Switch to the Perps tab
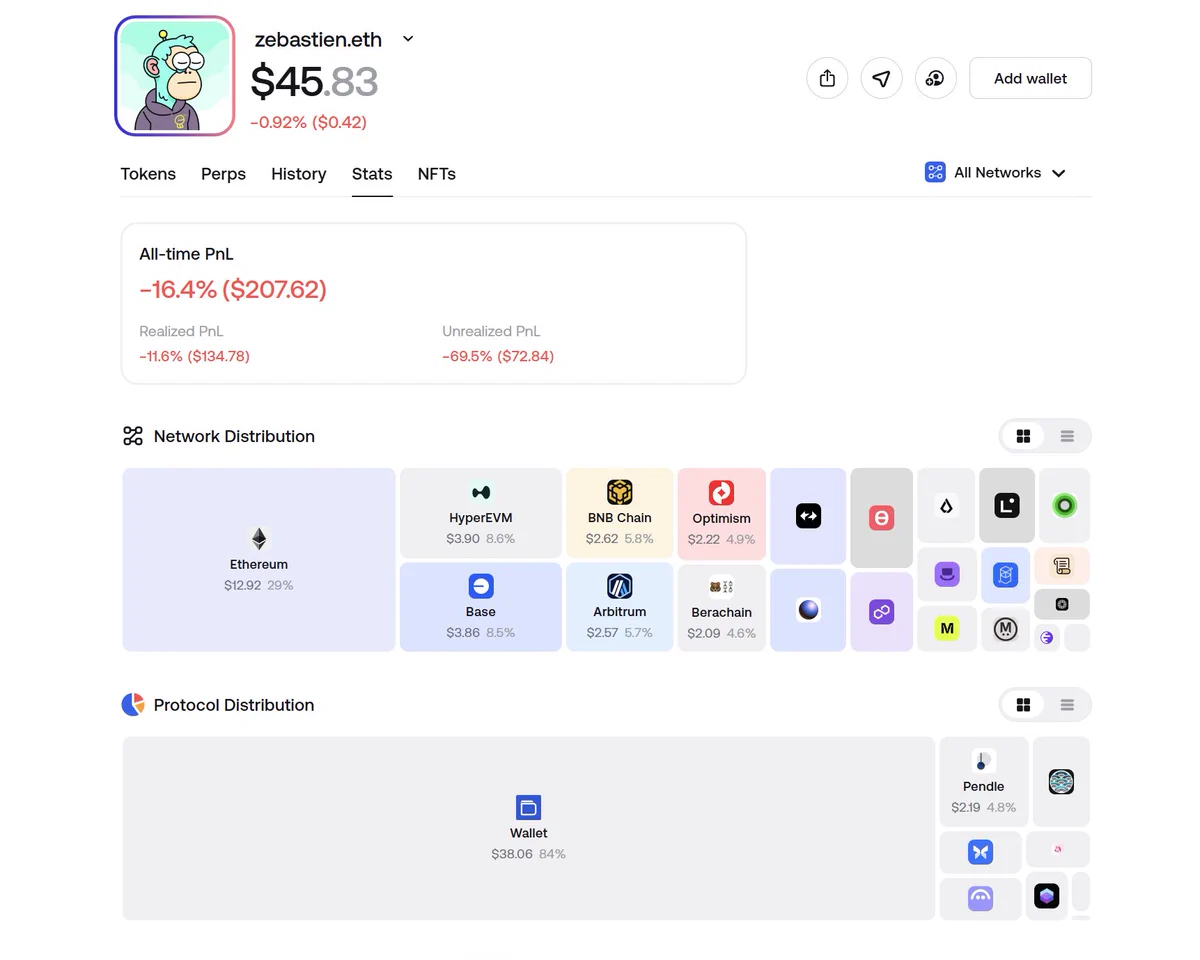This screenshot has height=960, width=1200. click(223, 174)
